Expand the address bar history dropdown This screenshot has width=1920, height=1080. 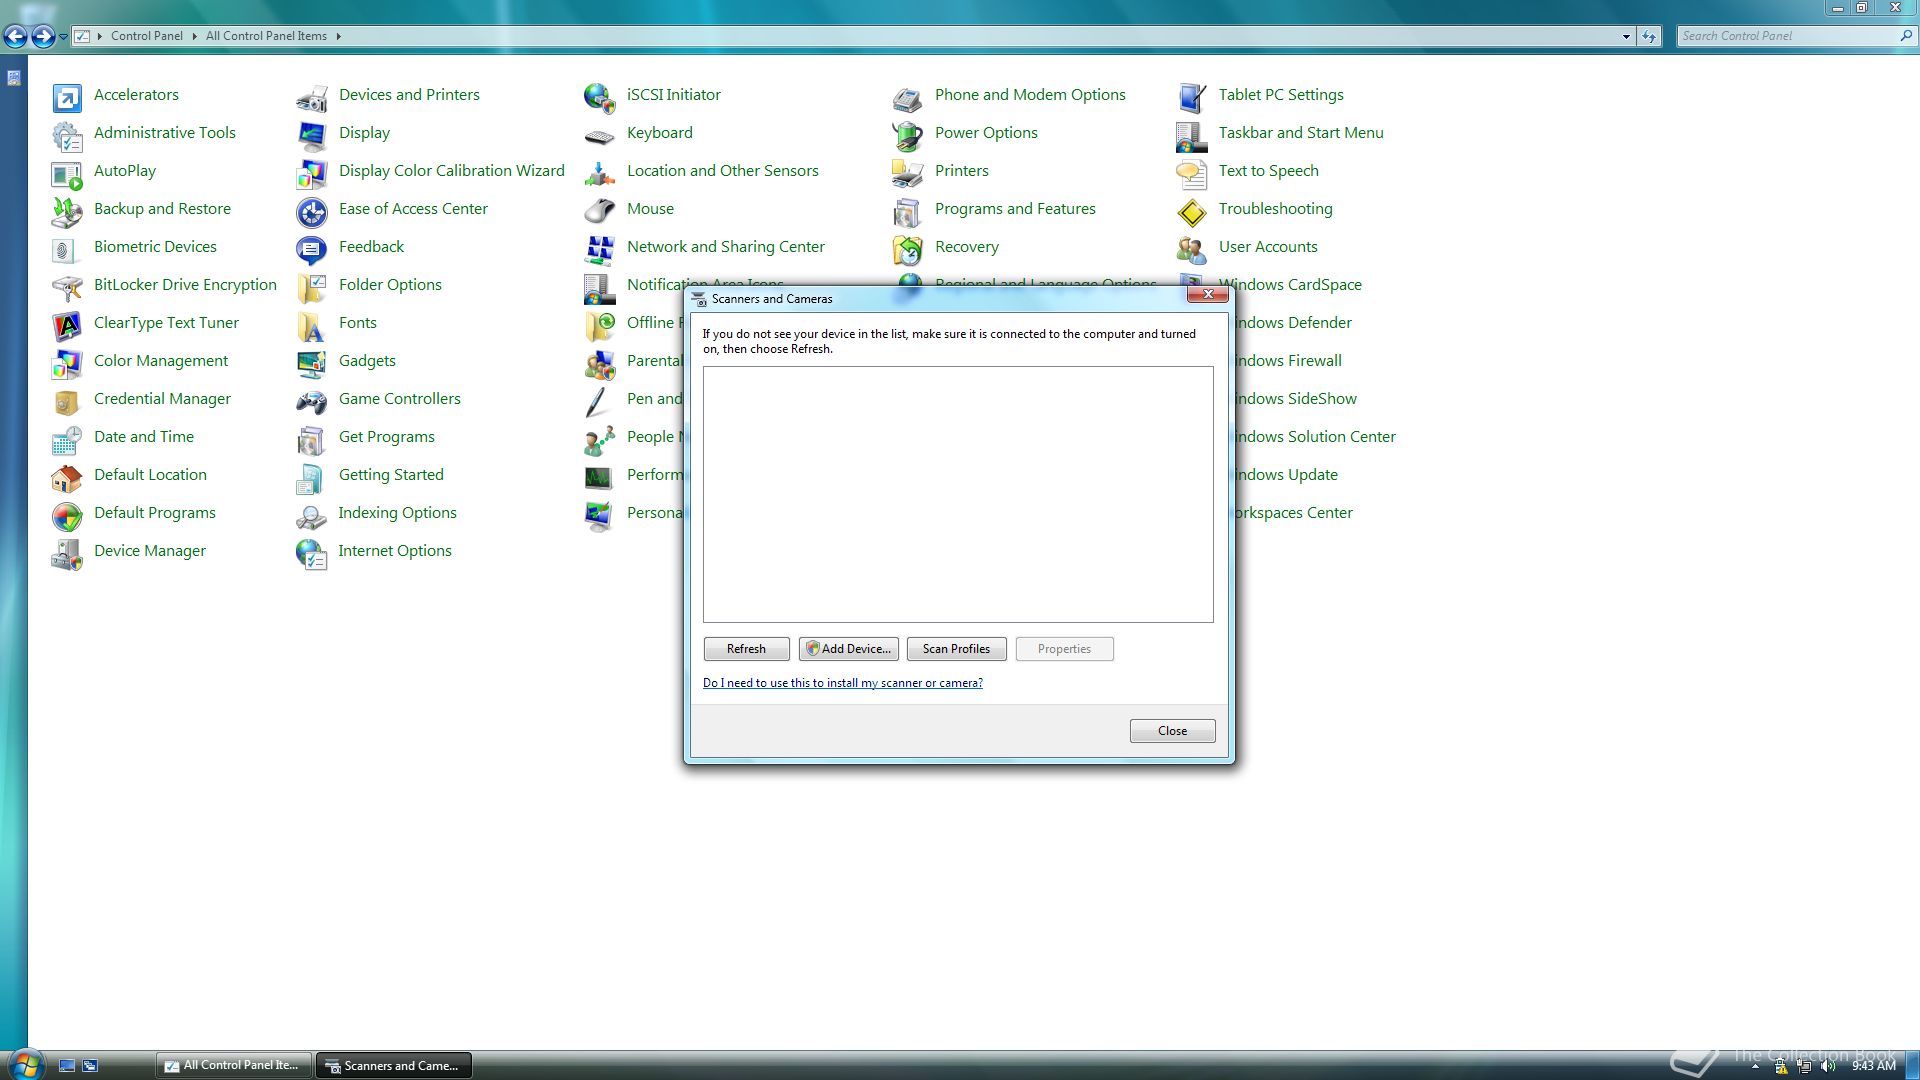point(1626,36)
